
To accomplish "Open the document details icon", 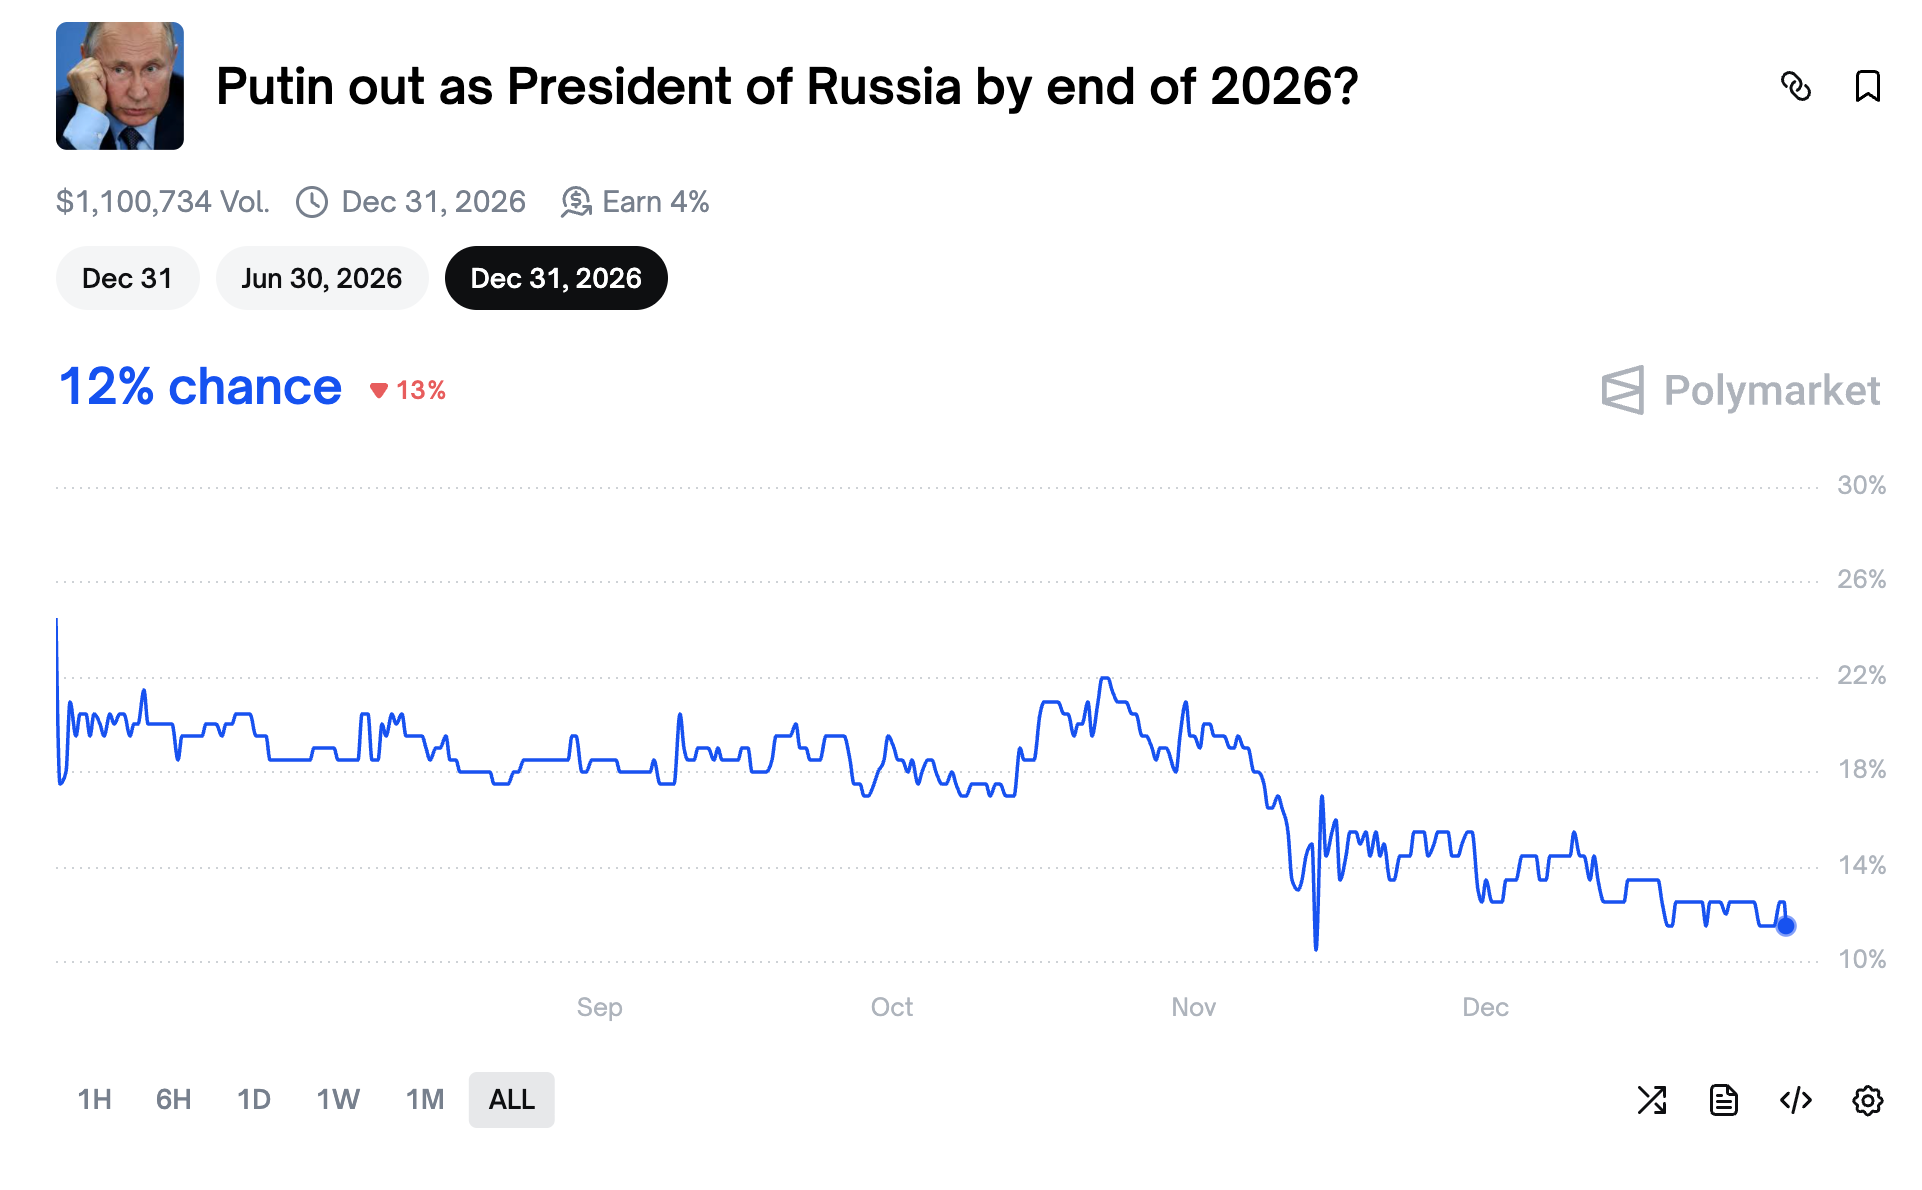I will tap(1723, 1100).
